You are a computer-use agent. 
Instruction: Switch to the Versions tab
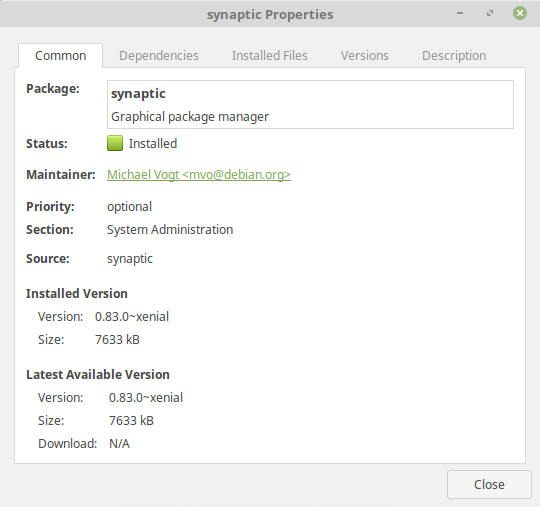coord(365,55)
